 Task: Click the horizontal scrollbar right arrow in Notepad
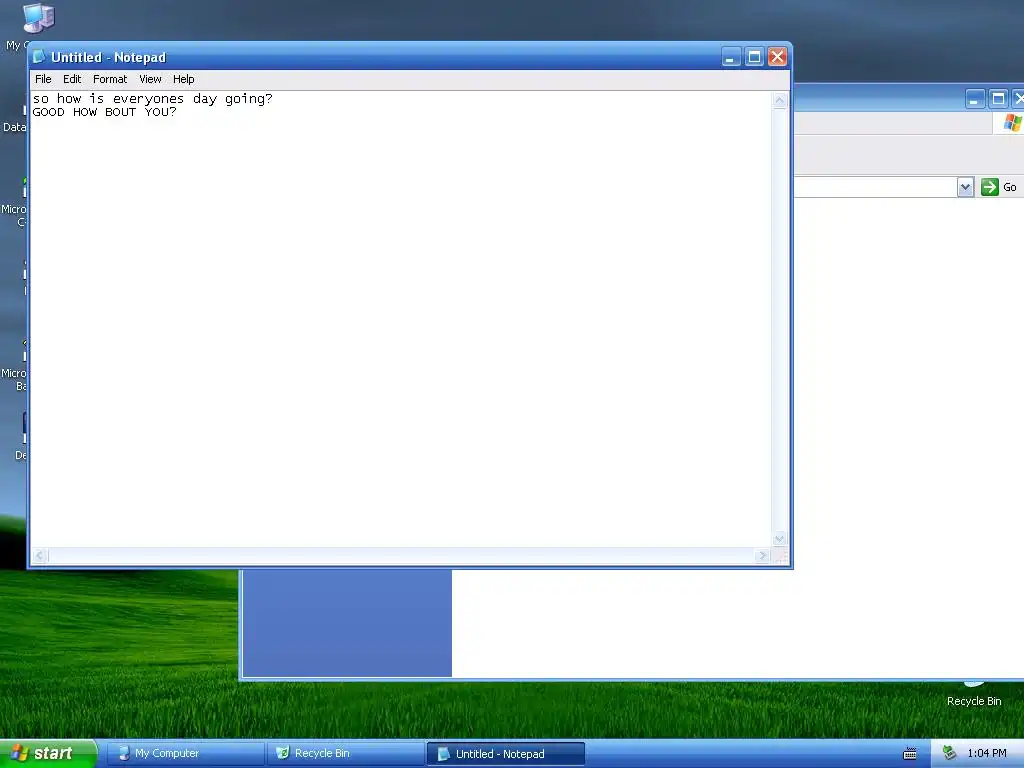[x=762, y=556]
